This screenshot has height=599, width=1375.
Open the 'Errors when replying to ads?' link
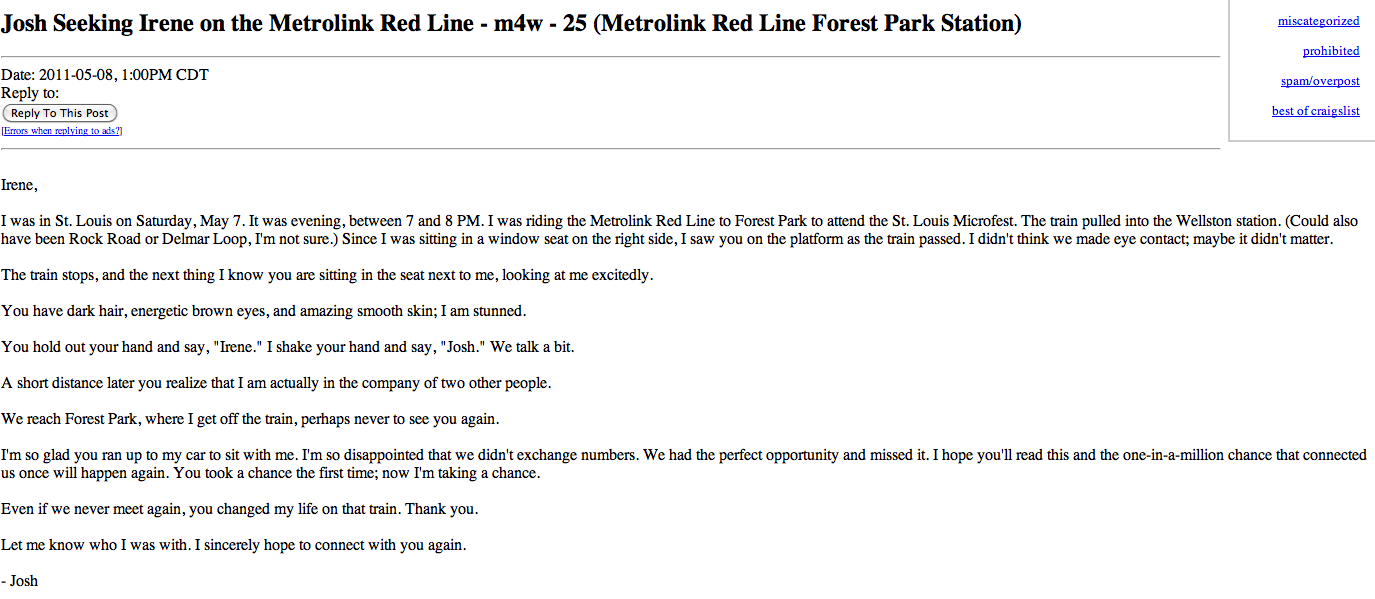point(62,131)
